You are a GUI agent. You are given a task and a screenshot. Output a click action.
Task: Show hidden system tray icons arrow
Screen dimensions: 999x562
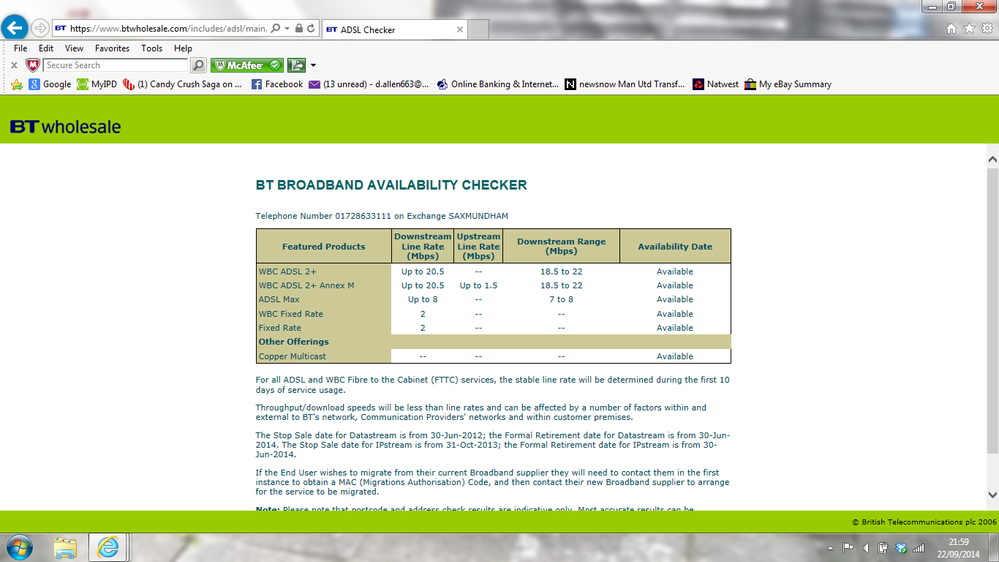830,548
